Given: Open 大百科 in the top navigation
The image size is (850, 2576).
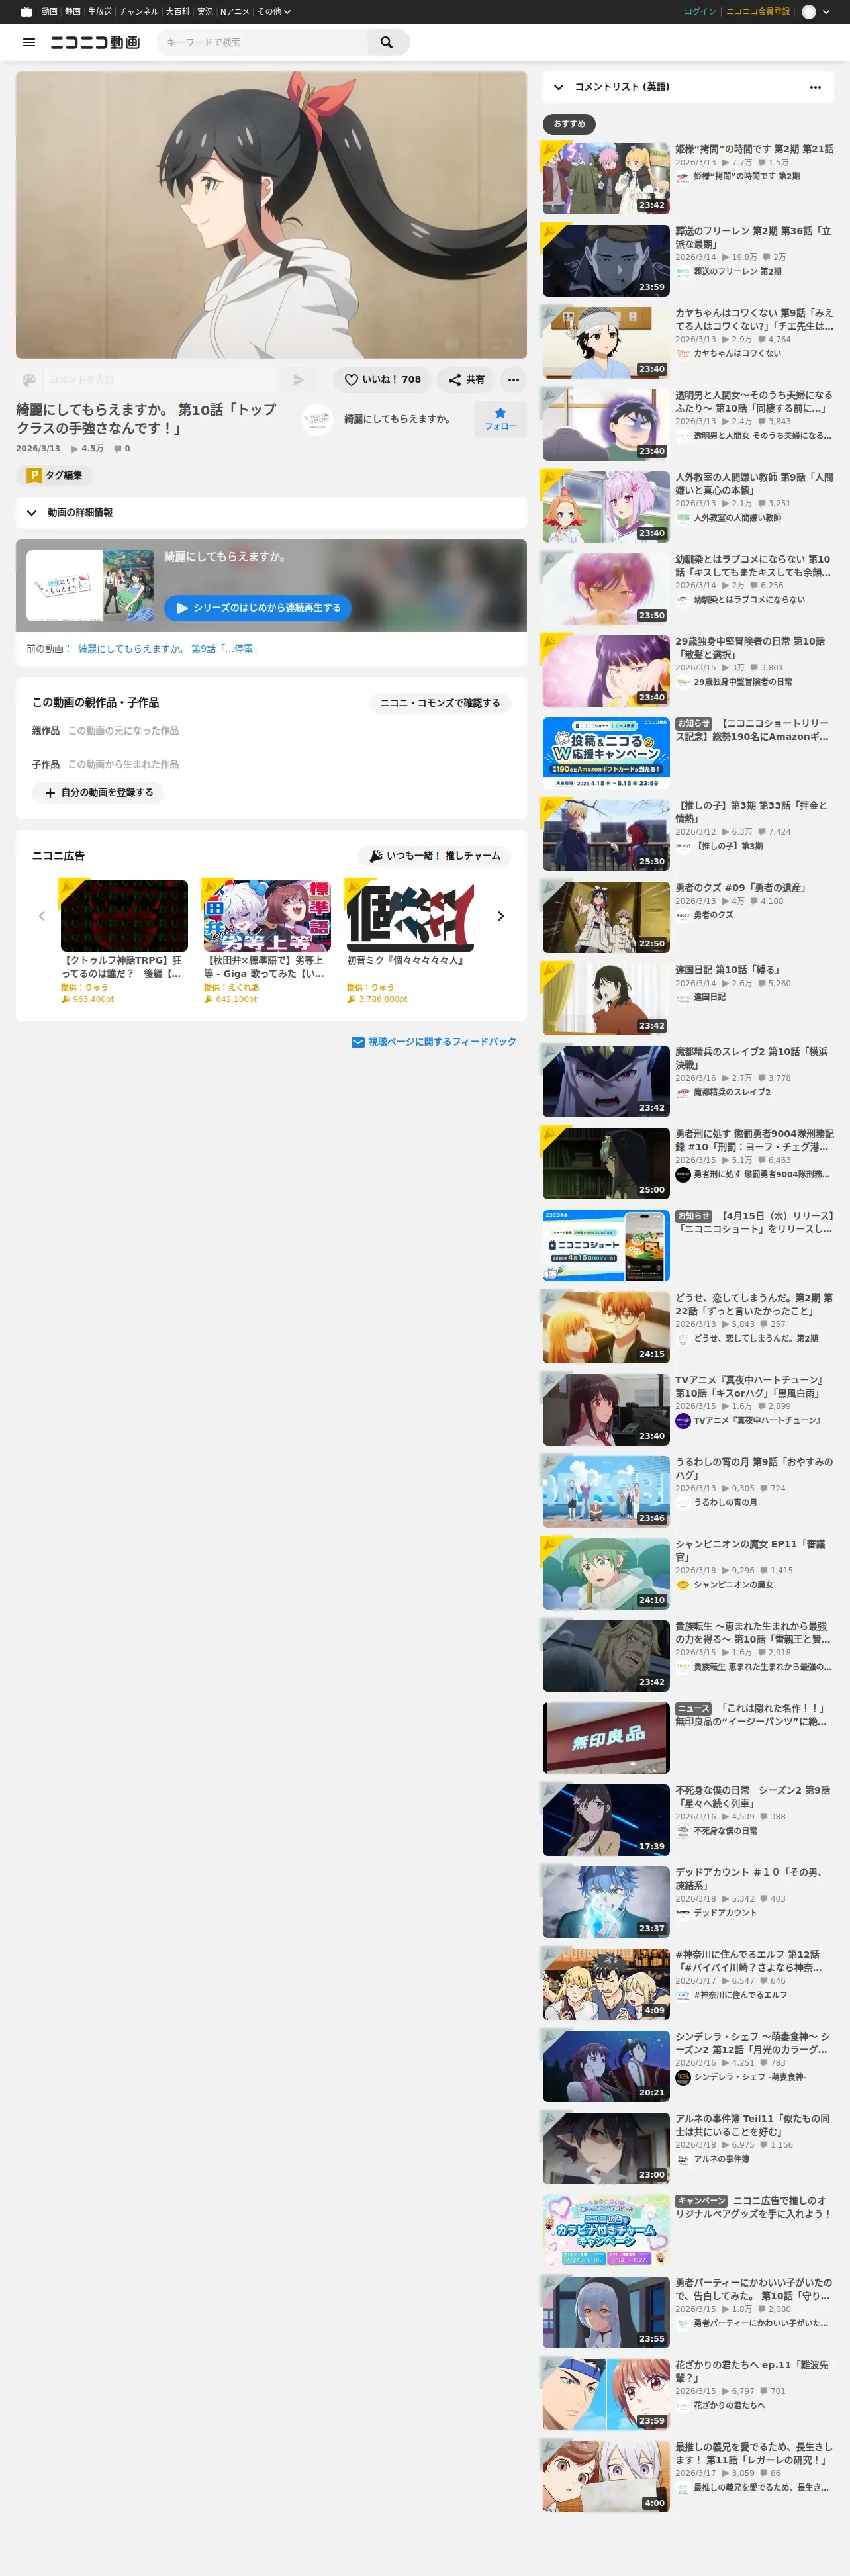Looking at the screenshot, I should pyautogui.click(x=178, y=12).
